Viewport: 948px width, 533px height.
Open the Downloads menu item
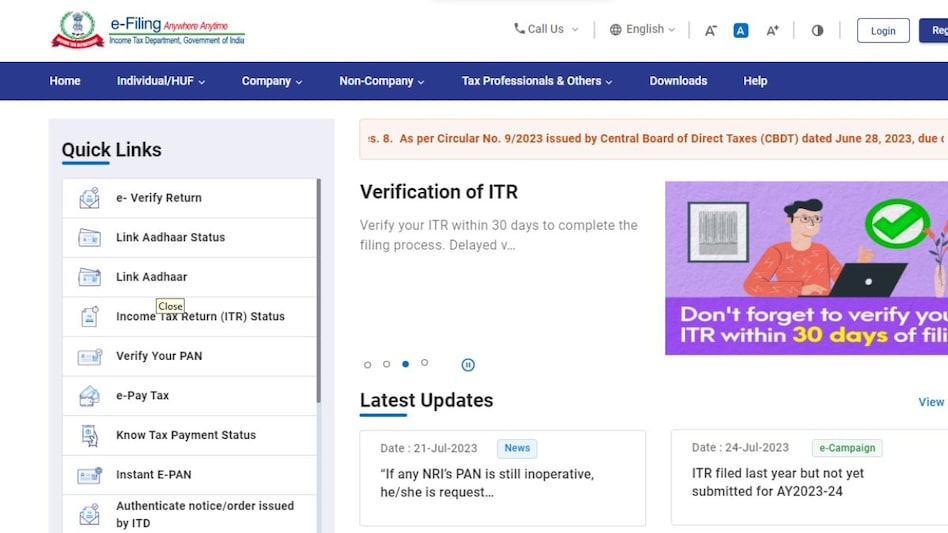tap(678, 81)
